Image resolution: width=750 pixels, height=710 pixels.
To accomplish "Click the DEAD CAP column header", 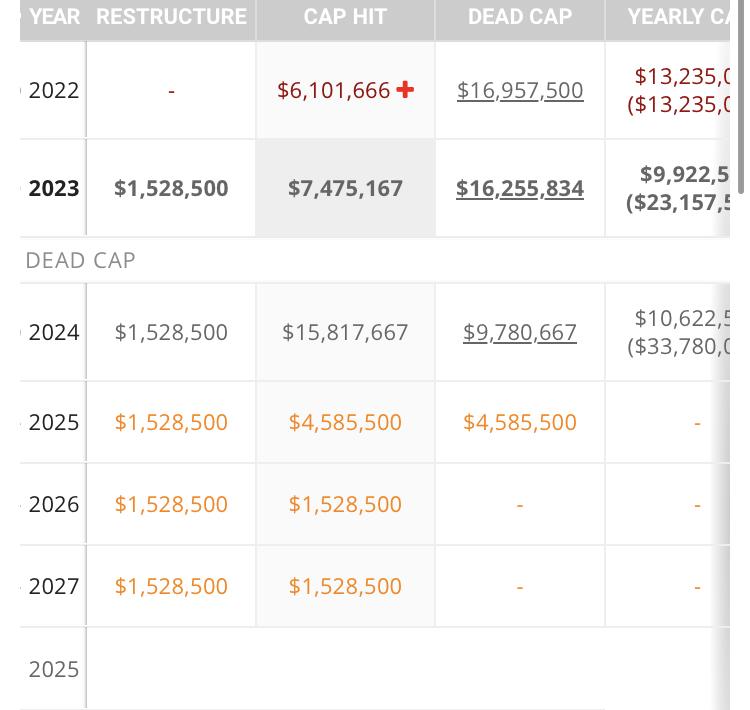I will click(520, 17).
